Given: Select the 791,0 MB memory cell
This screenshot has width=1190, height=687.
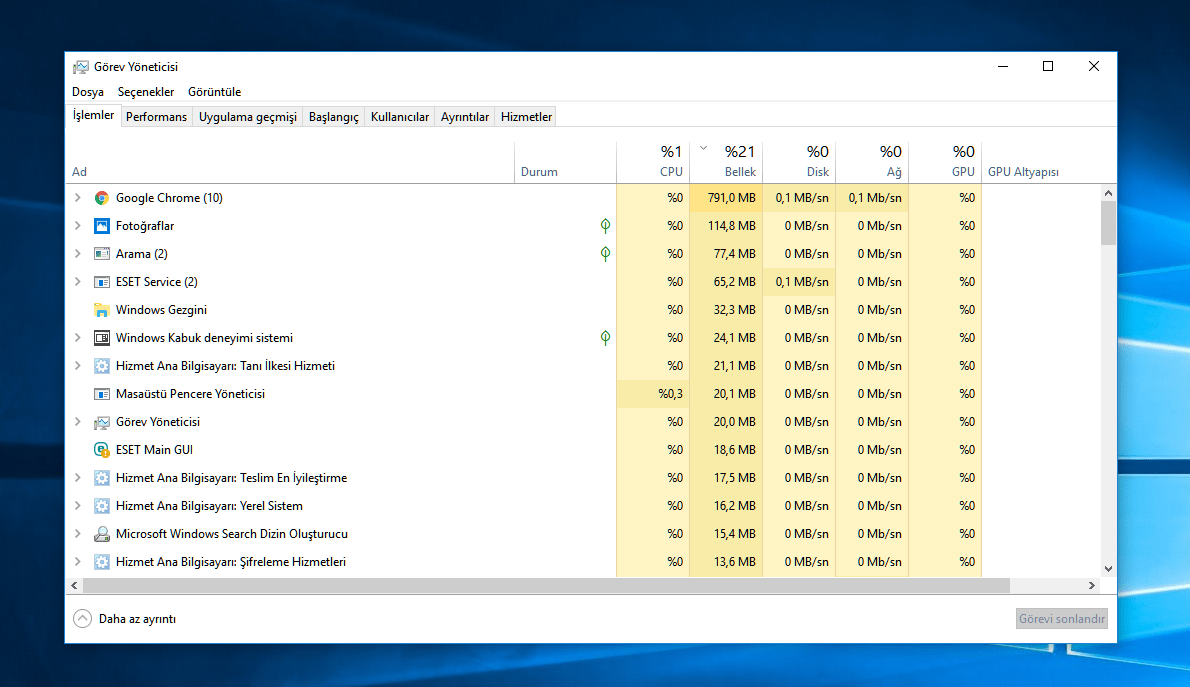Looking at the screenshot, I should (726, 198).
